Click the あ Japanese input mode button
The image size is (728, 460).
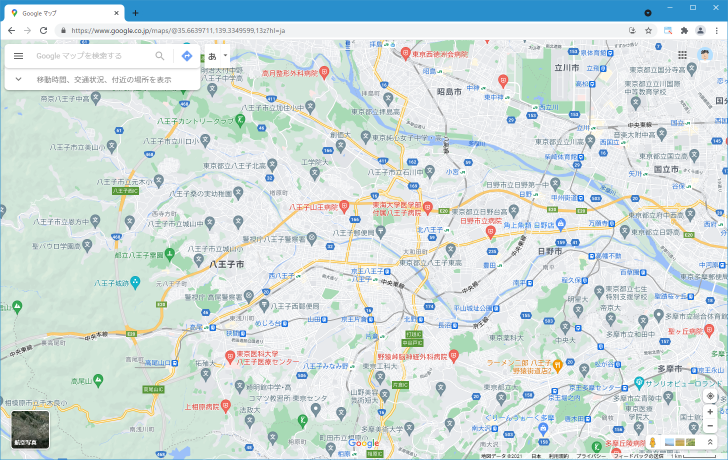212,56
